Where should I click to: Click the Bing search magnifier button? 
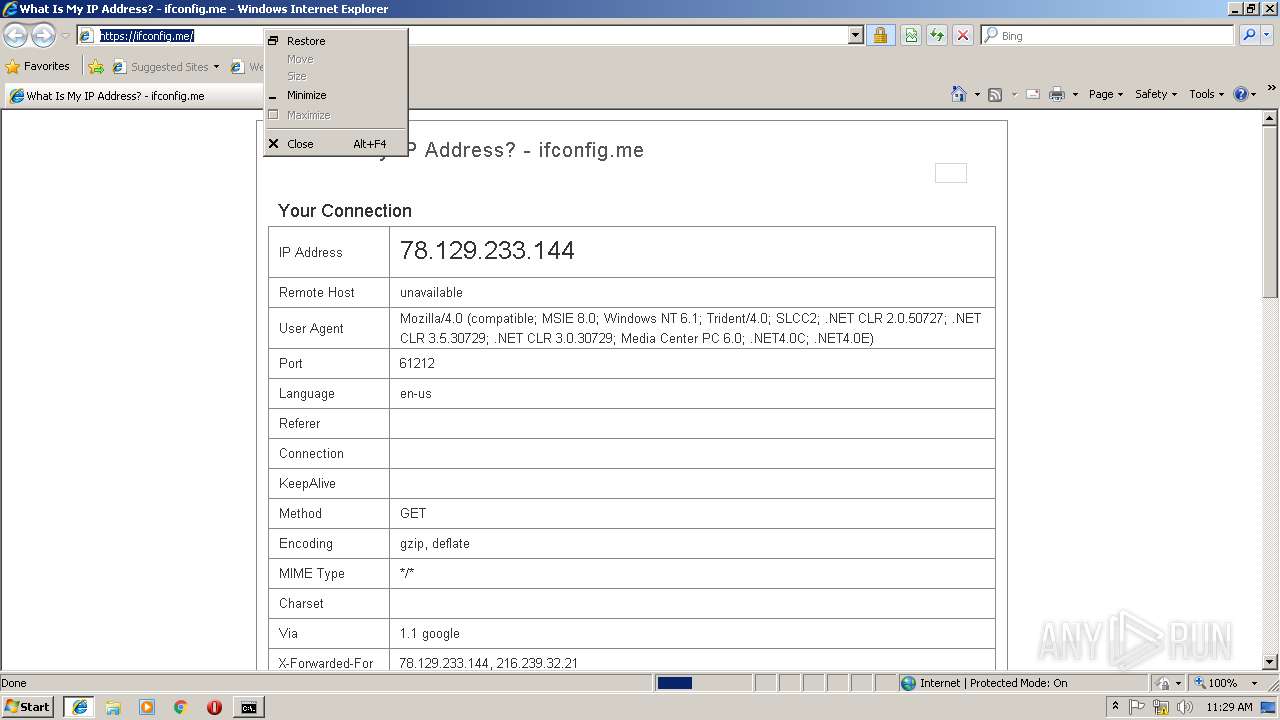[x=1249, y=35]
